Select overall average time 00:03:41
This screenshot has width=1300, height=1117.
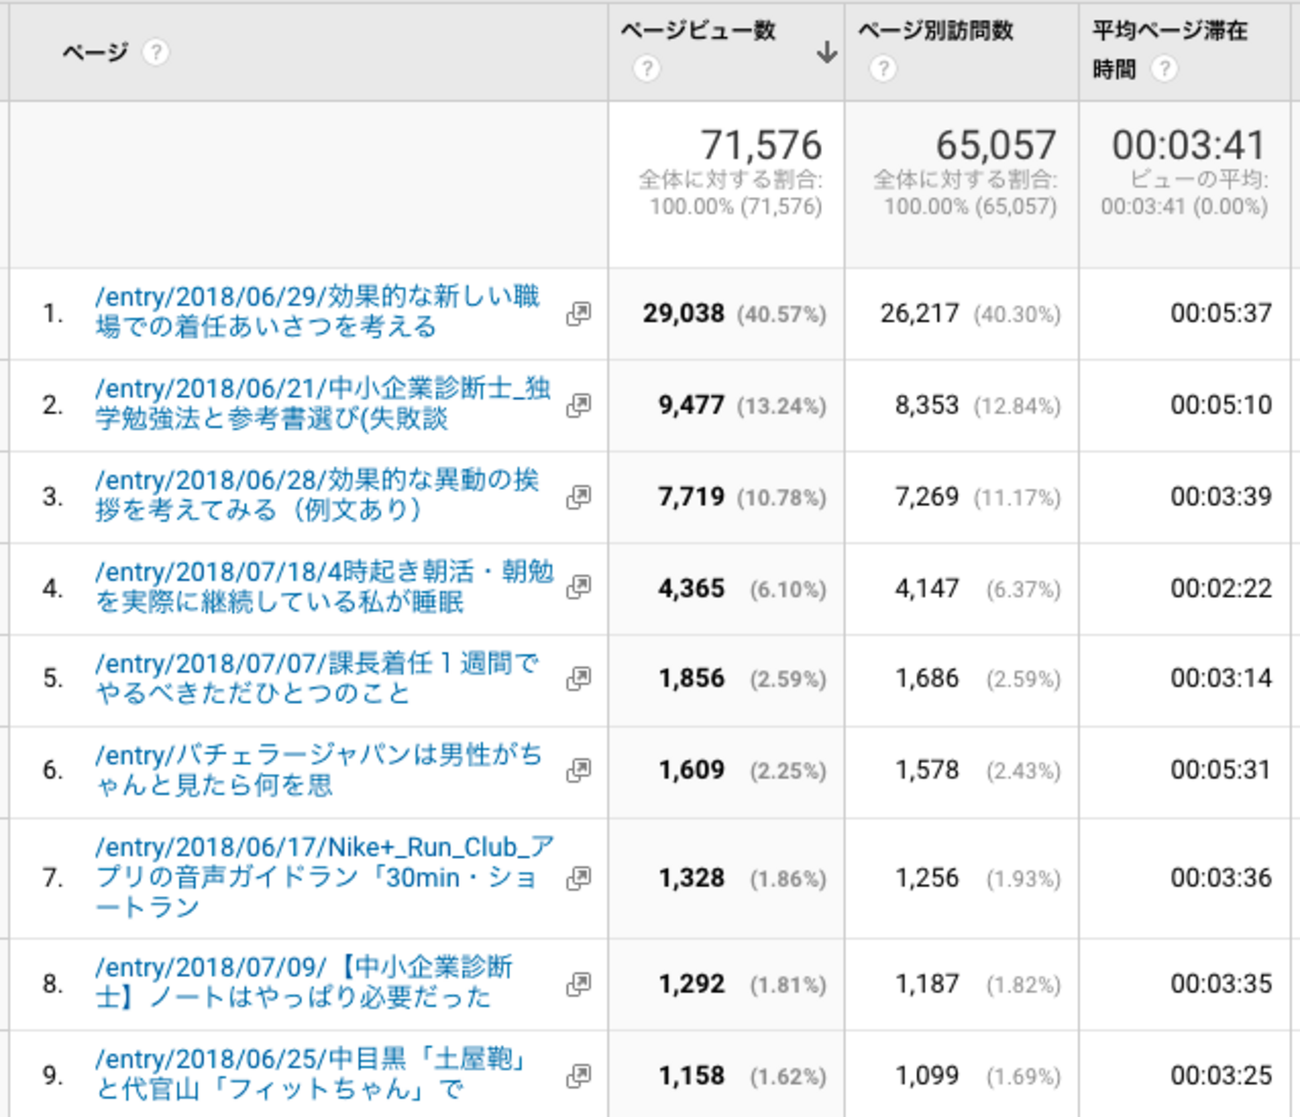click(1189, 145)
